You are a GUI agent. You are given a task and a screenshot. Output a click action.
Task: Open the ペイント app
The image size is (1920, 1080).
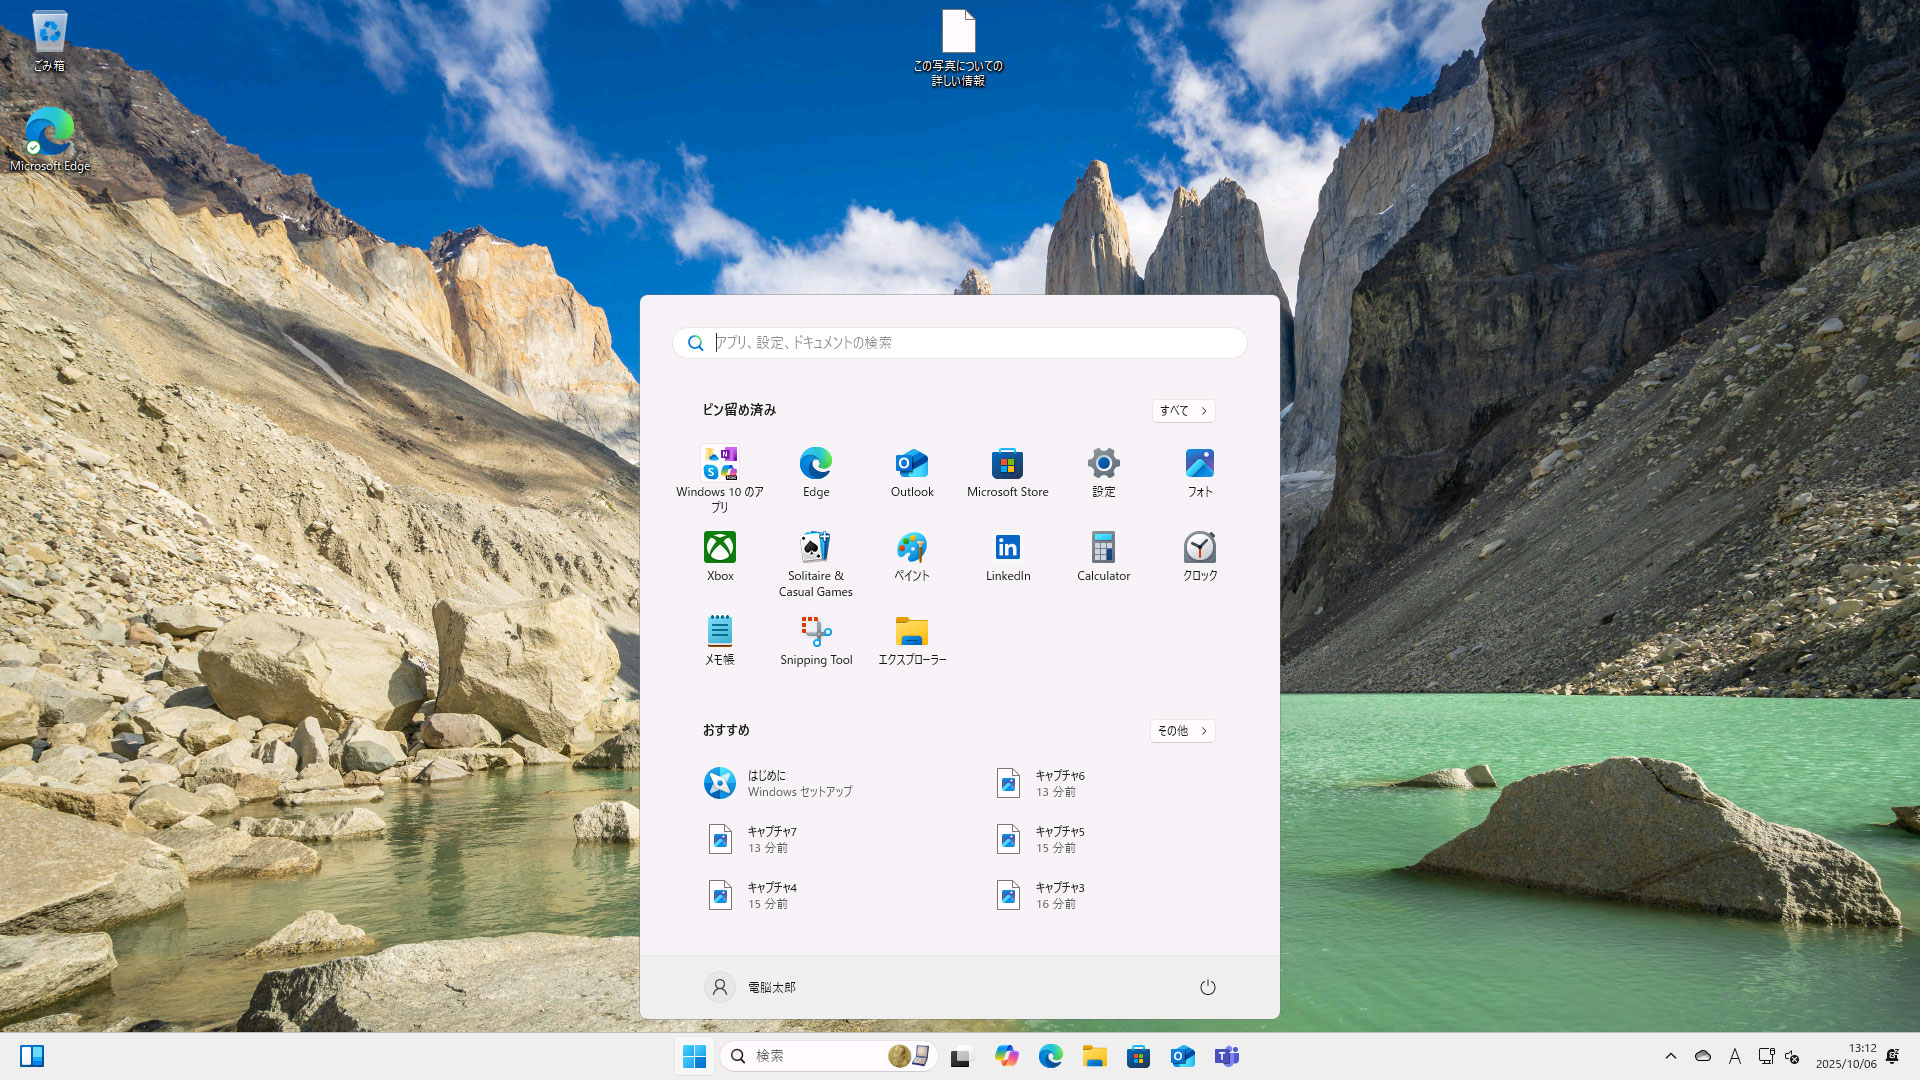click(x=912, y=556)
